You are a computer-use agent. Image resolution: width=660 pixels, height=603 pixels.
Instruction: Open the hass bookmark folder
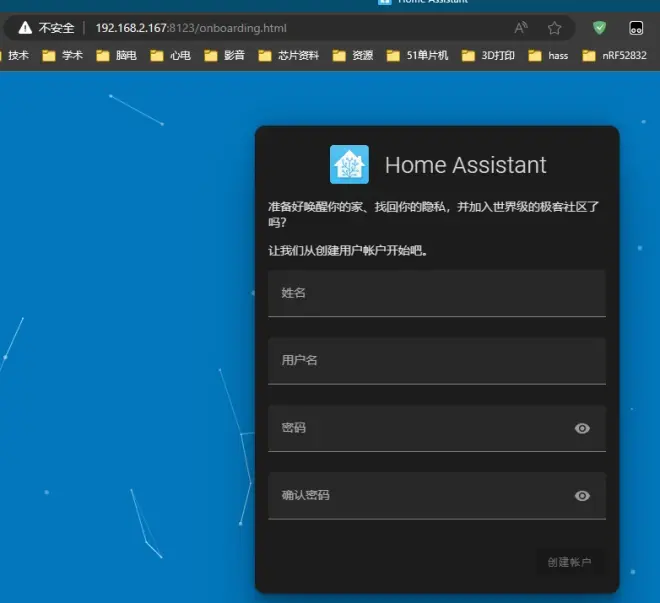coord(548,56)
